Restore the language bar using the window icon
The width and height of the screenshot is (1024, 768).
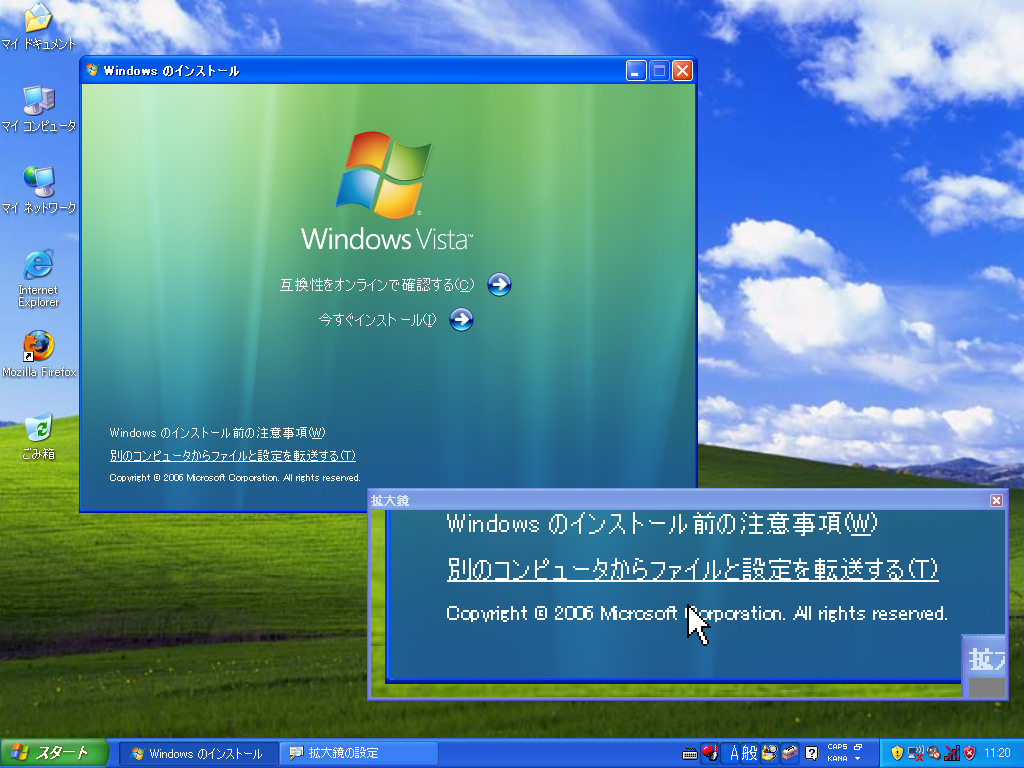[x=858, y=746]
